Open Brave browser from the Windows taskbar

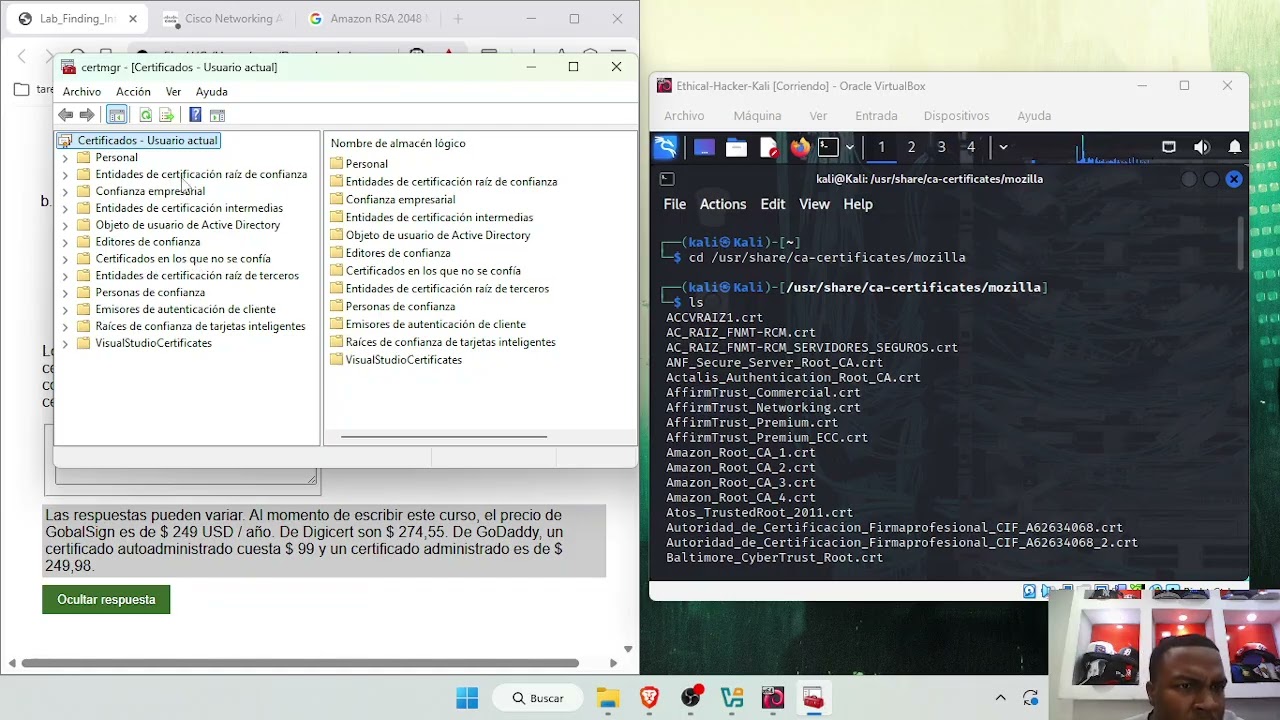coord(649,698)
